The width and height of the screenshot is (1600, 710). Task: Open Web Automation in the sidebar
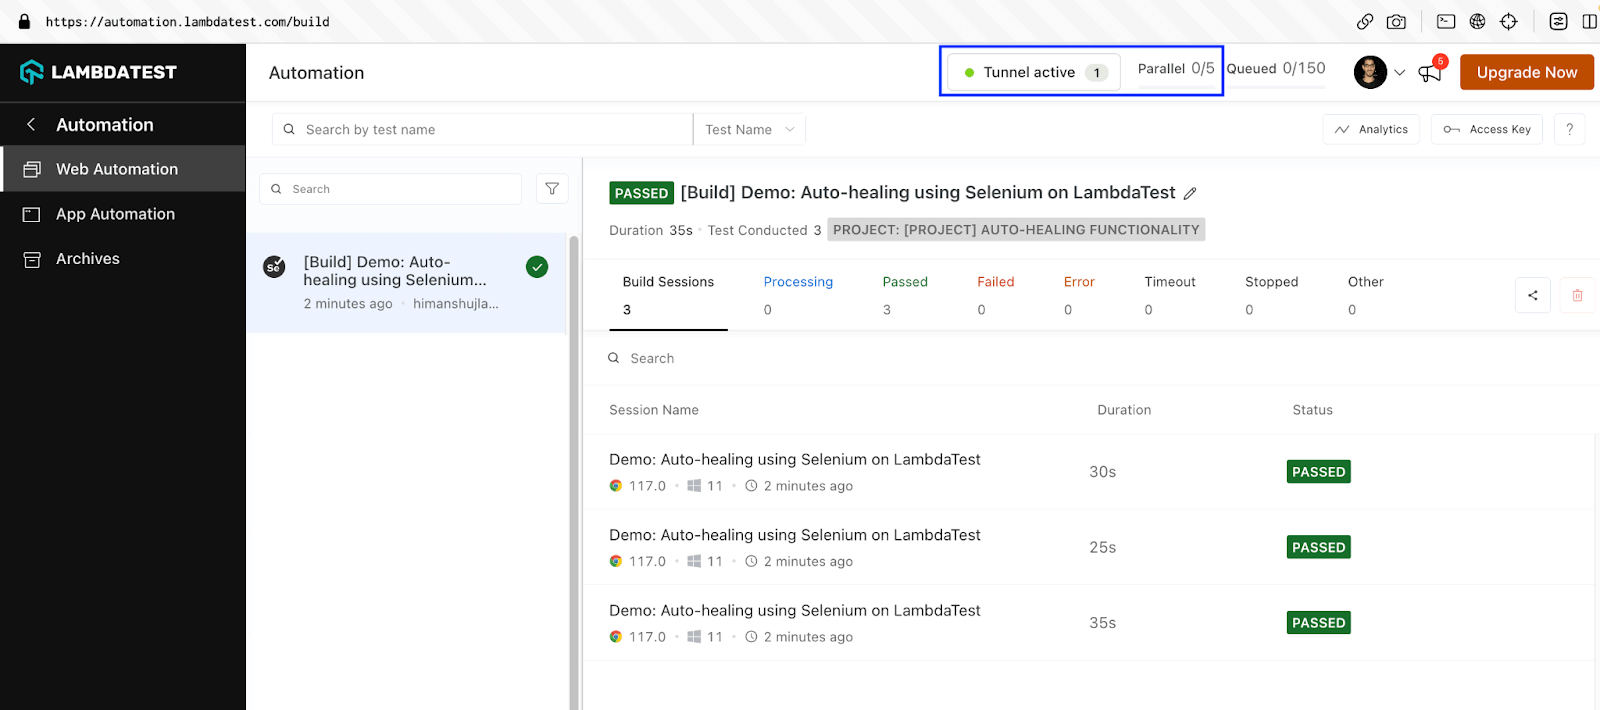click(x=123, y=169)
